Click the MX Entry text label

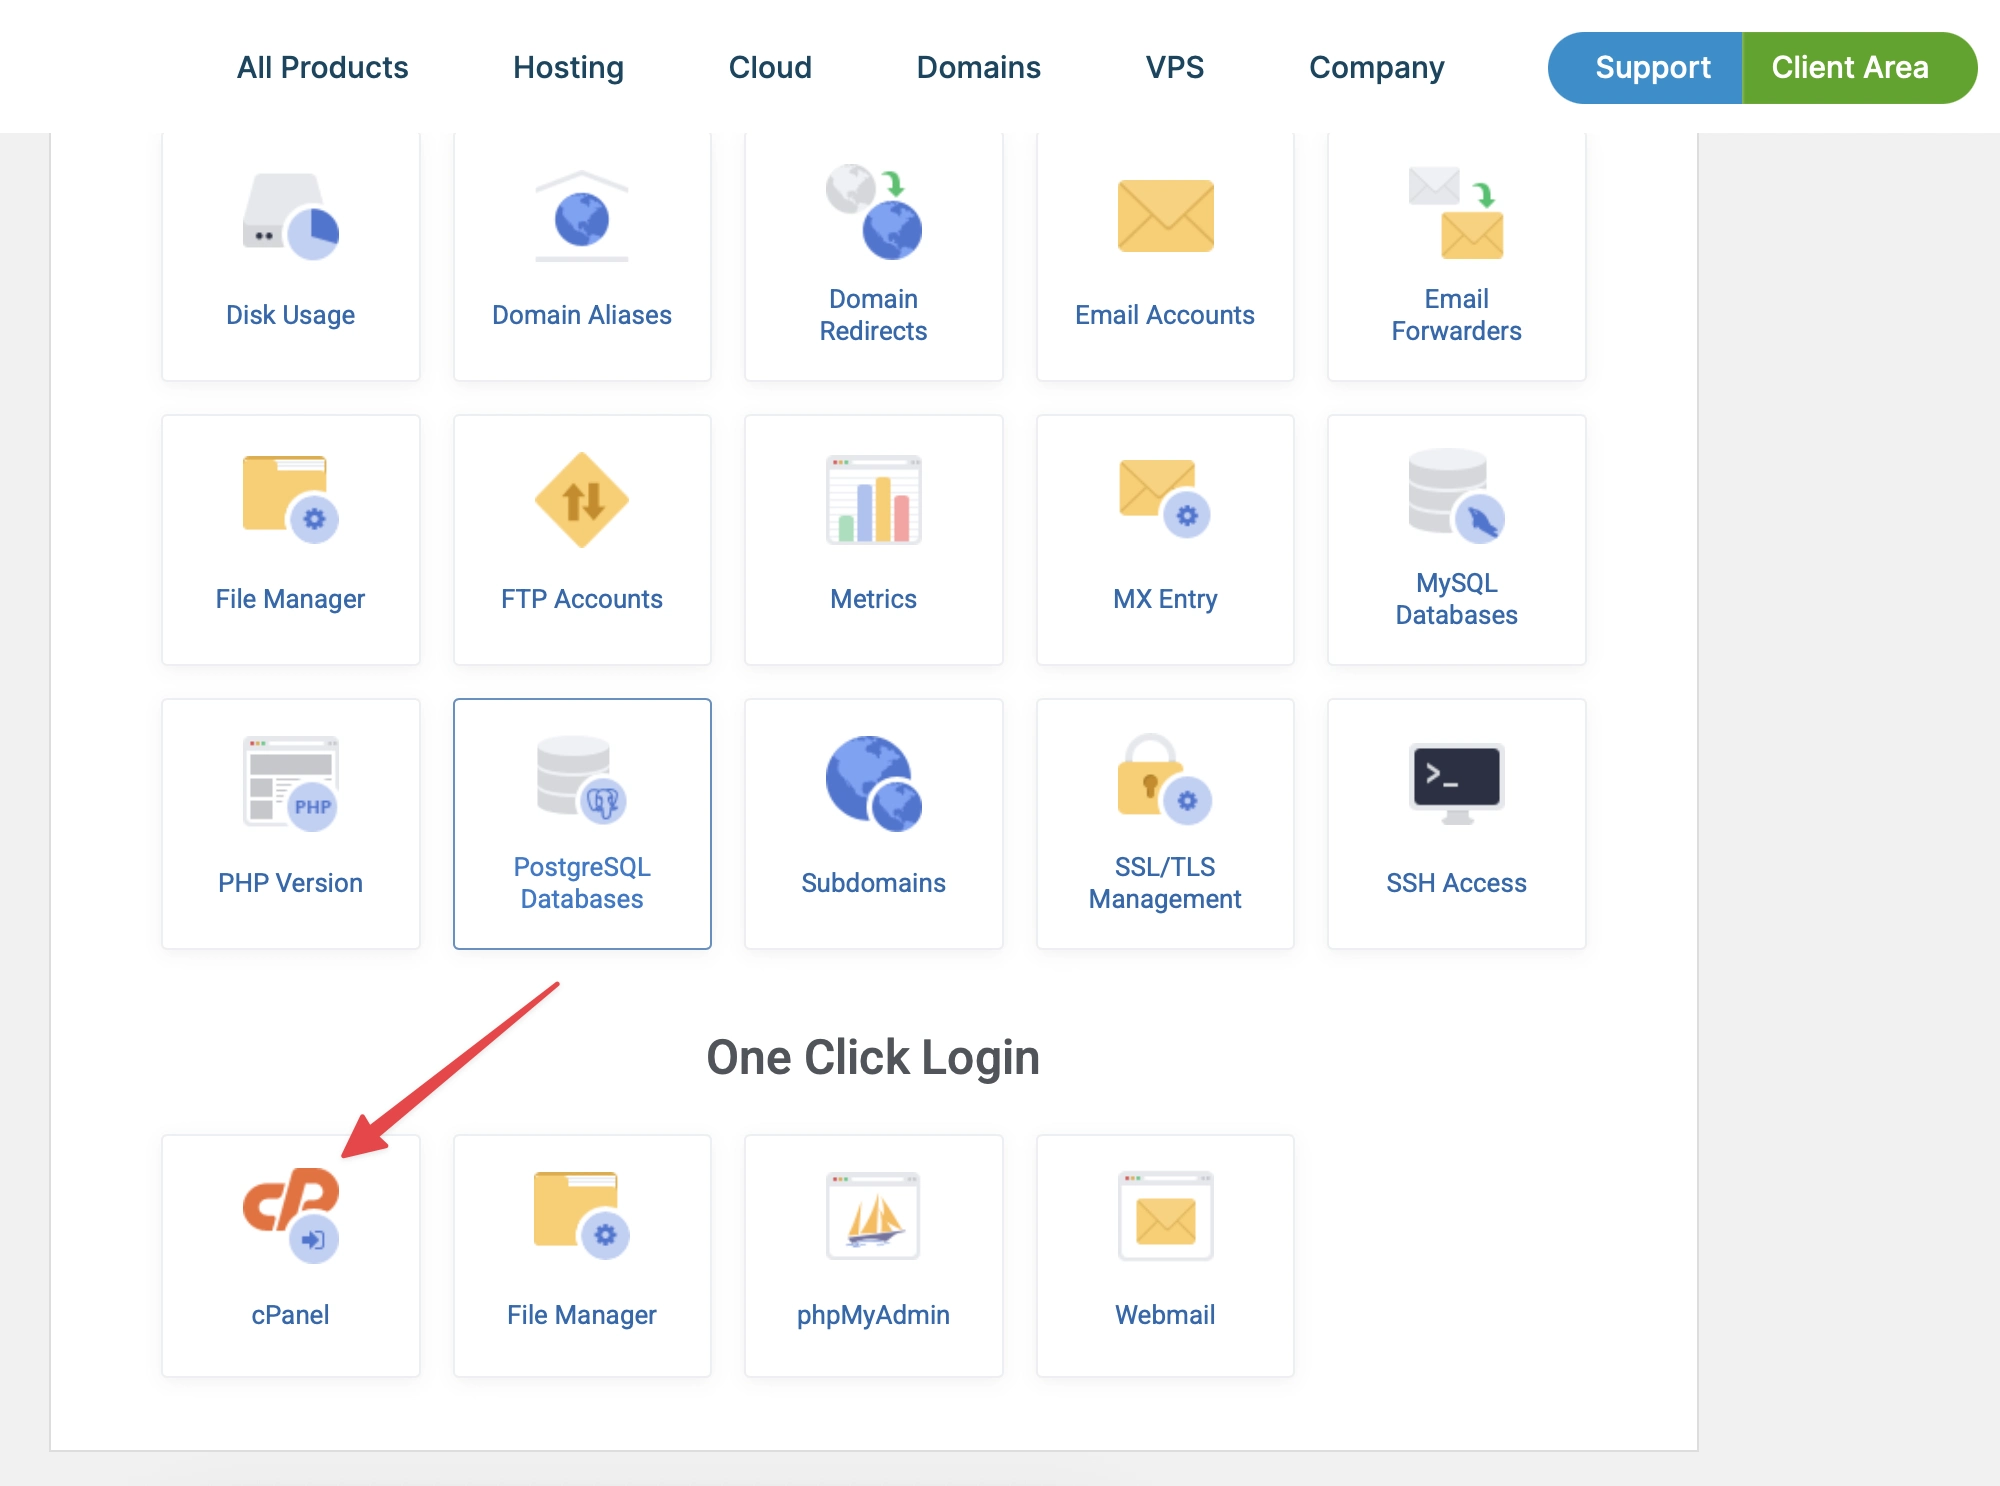(1165, 599)
